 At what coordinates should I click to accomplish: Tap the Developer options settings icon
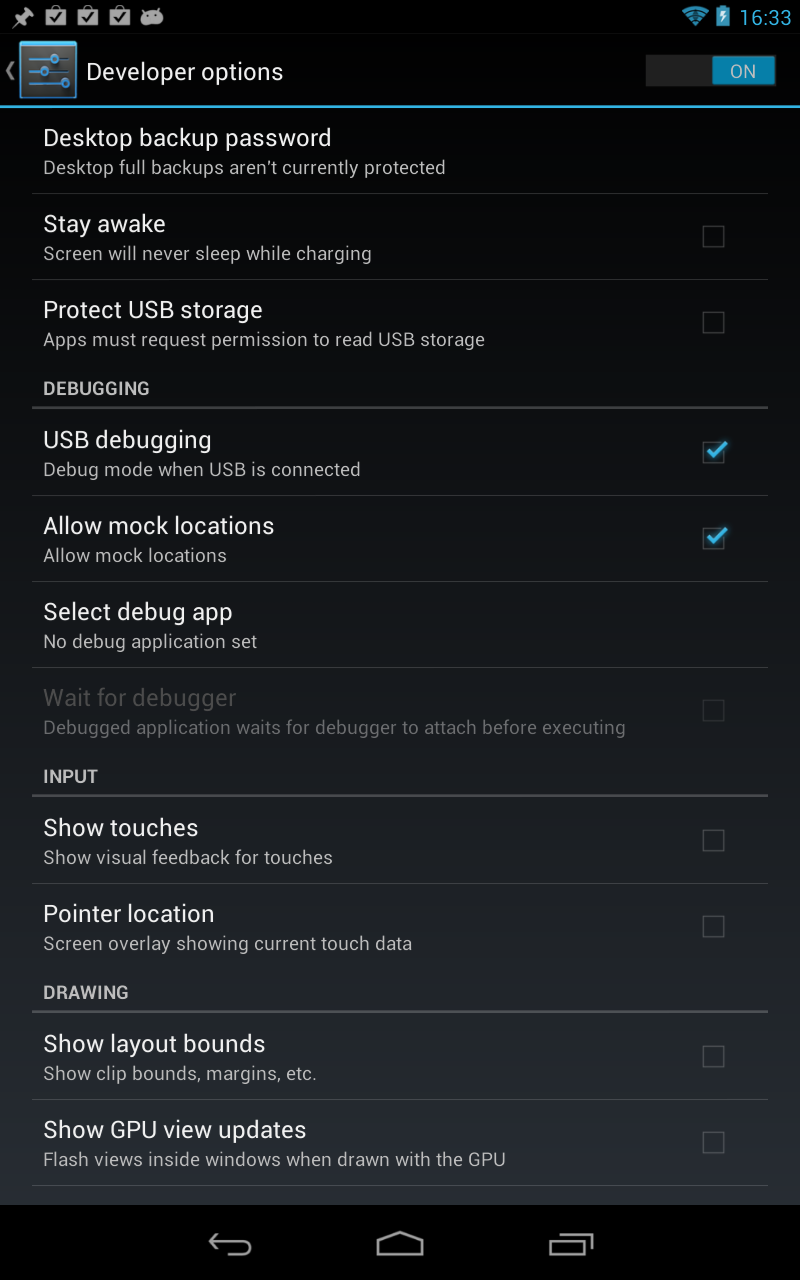click(47, 71)
